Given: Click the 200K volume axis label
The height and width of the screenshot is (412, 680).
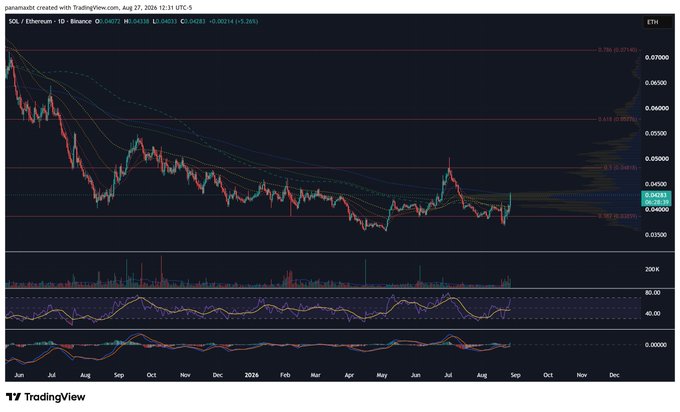Looking at the screenshot, I should [x=652, y=269].
